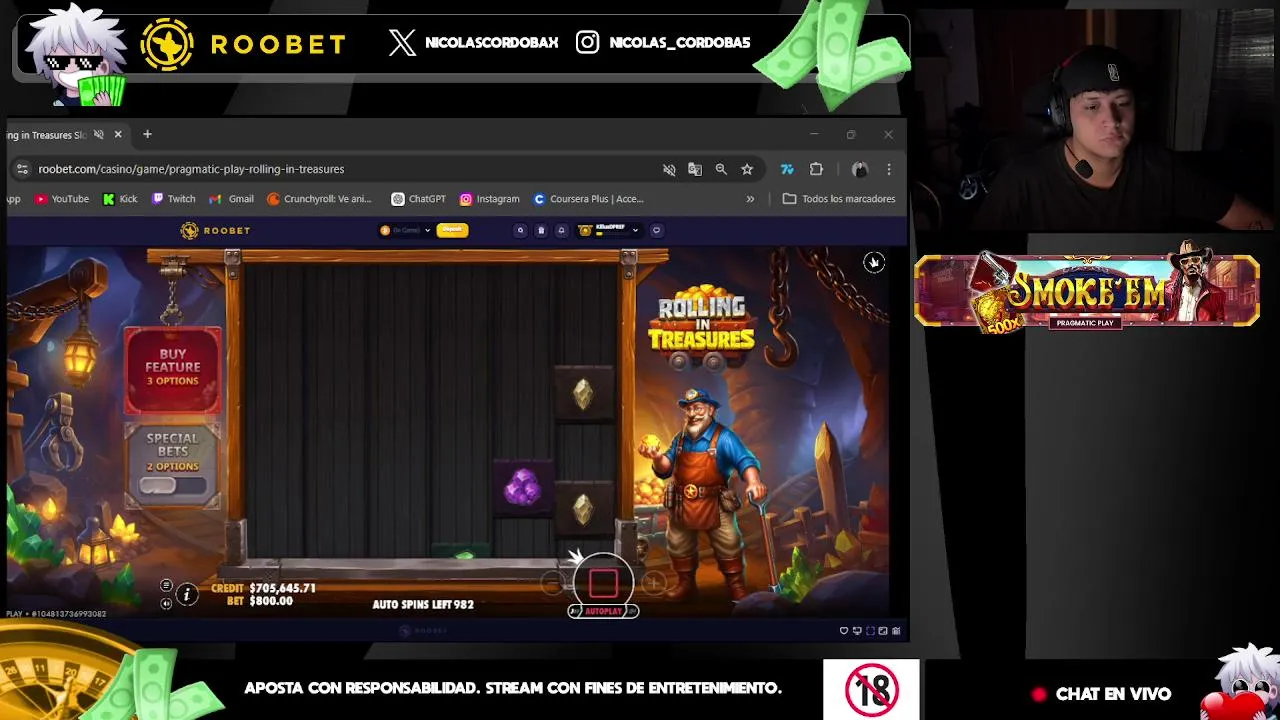The image size is (1280, 720).
Task: Open the Buy Feature options
Action: tap(173, 368)
